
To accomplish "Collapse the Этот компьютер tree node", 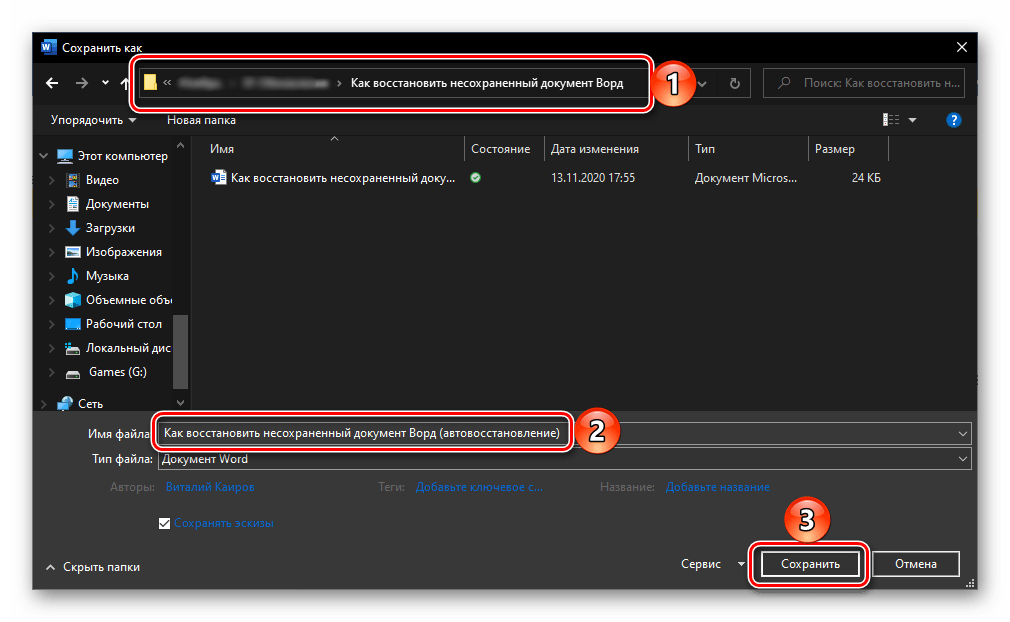I will pos(43,156).
